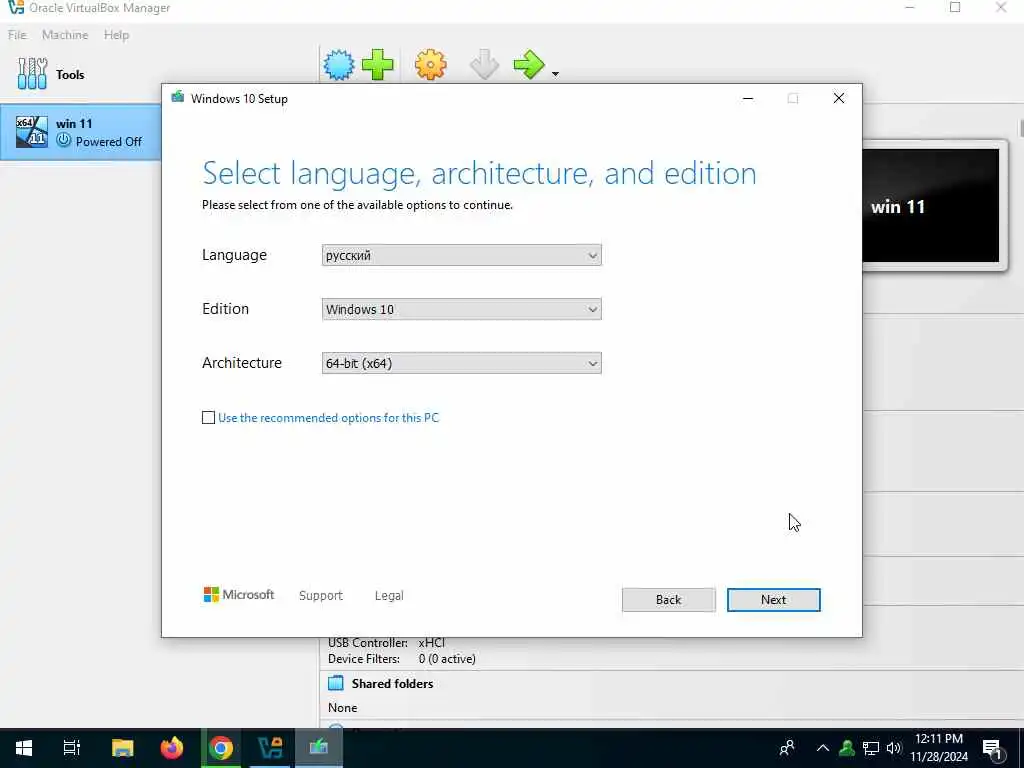1024x768 pixels.
Task: Switch to VirtualBox taskbar icon
Action: (x=270, y=748)
